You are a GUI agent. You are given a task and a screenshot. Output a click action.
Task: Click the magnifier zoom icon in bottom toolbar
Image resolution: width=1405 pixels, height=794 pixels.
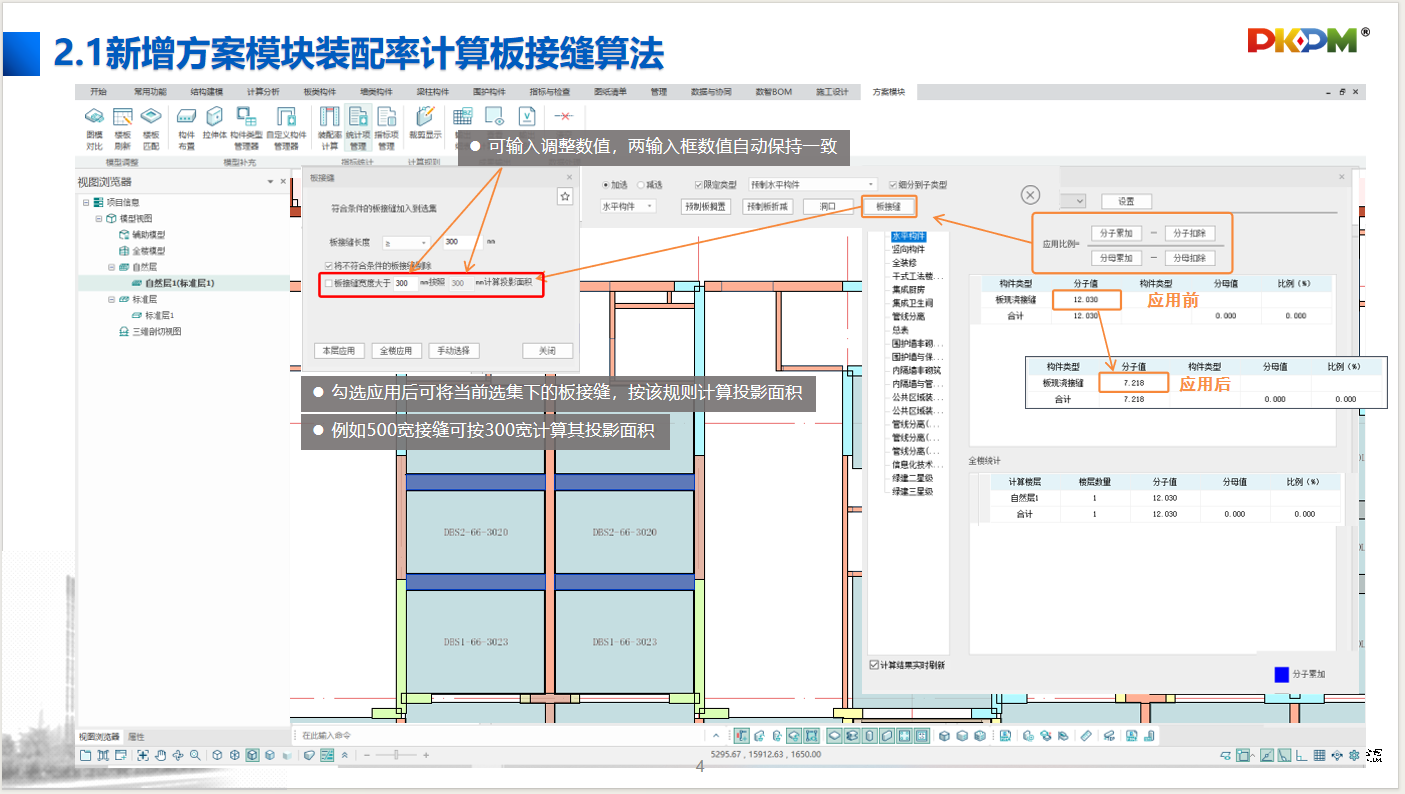coord(195,755)
